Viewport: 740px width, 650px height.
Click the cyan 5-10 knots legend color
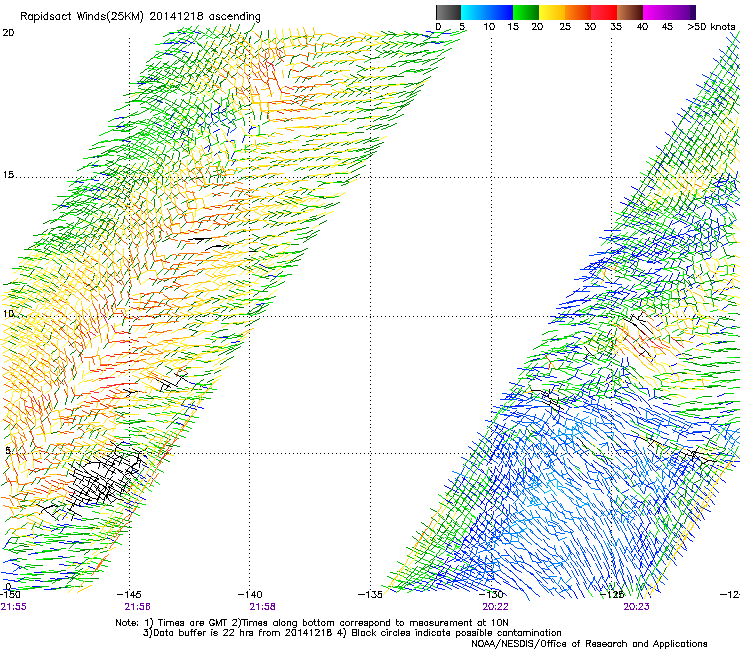coord(474,12)
